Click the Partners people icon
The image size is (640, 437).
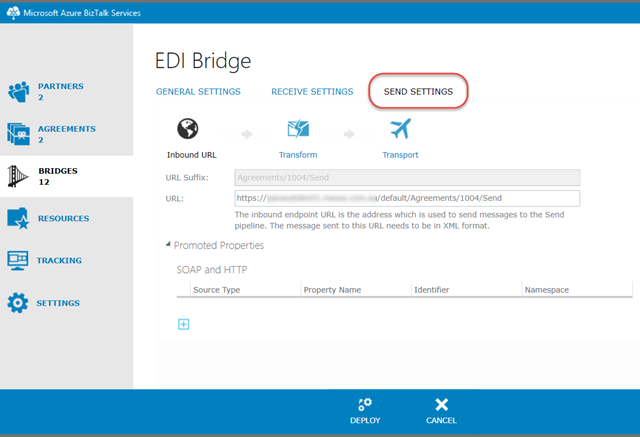pos(20,92)
